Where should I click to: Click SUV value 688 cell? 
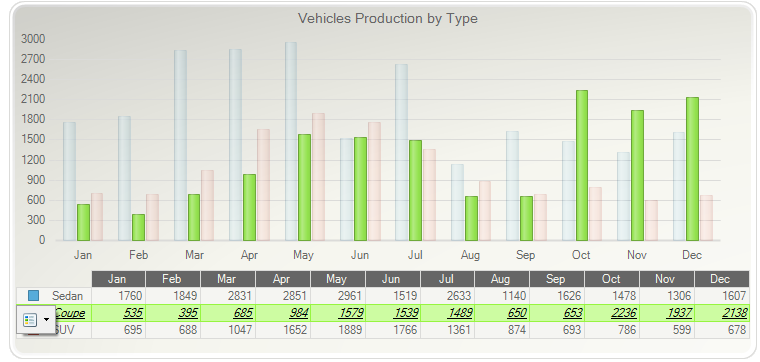tap(173, 330)
